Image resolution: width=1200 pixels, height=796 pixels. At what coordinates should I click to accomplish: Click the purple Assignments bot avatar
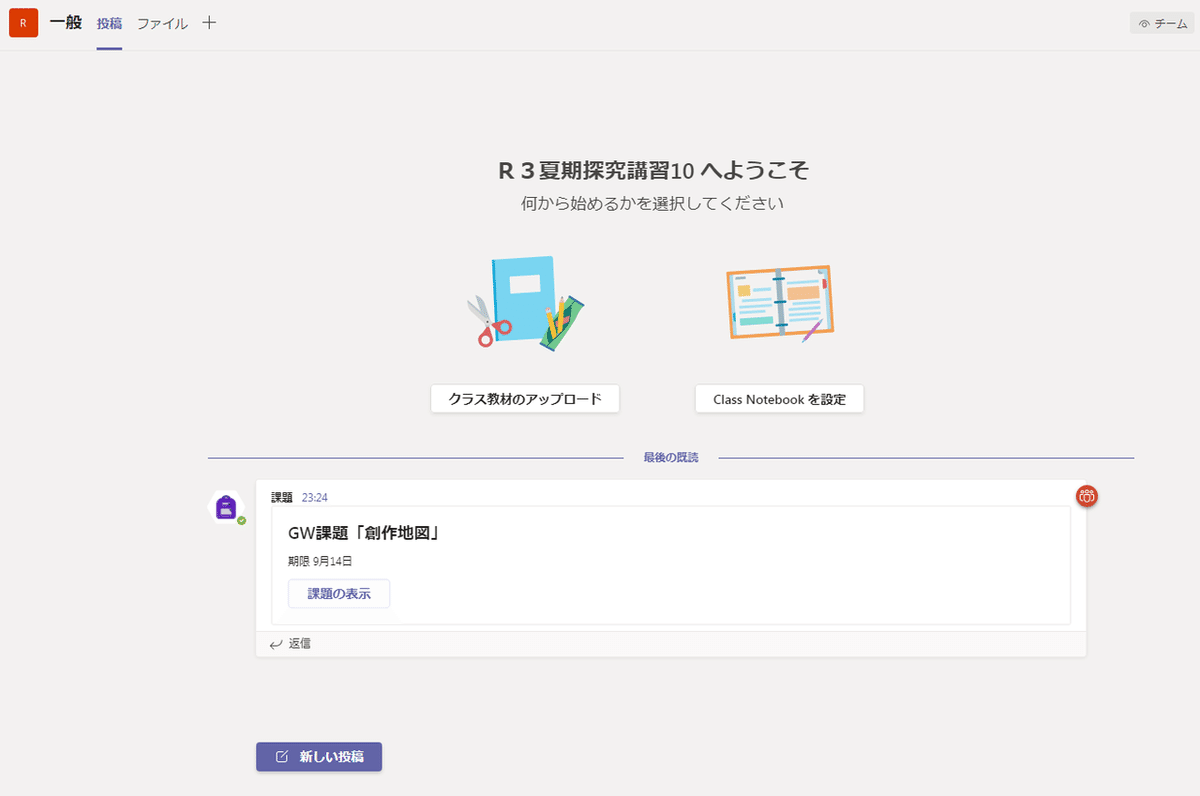[x=226, y=507]
